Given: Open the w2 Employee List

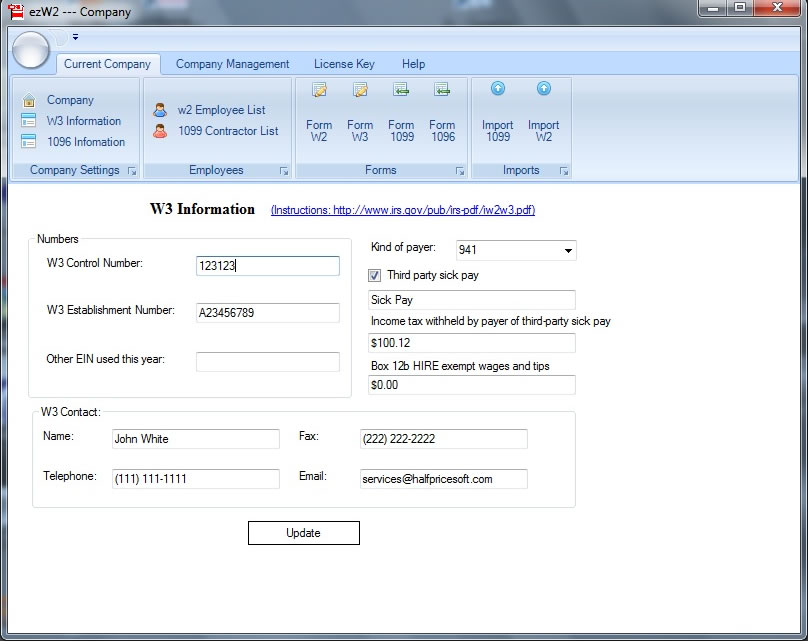Looking at the screenshot, I should coord(222,110).
